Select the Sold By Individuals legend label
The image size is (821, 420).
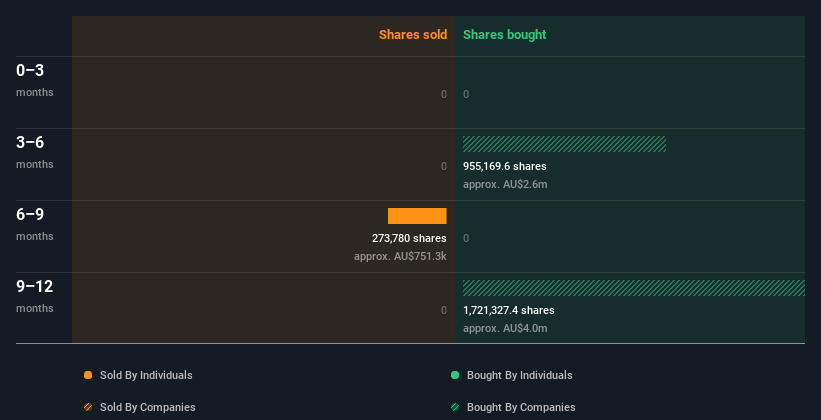point(146,375)
